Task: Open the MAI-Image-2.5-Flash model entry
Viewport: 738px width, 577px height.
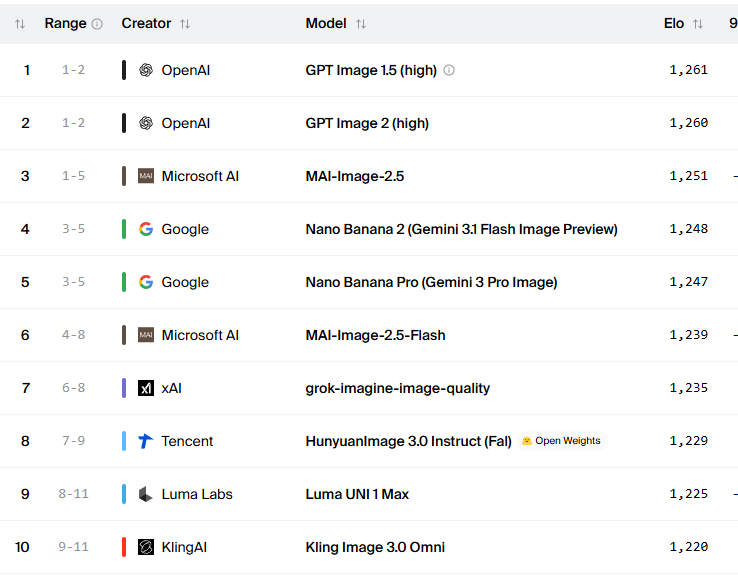Action: (x=375, y=335)
